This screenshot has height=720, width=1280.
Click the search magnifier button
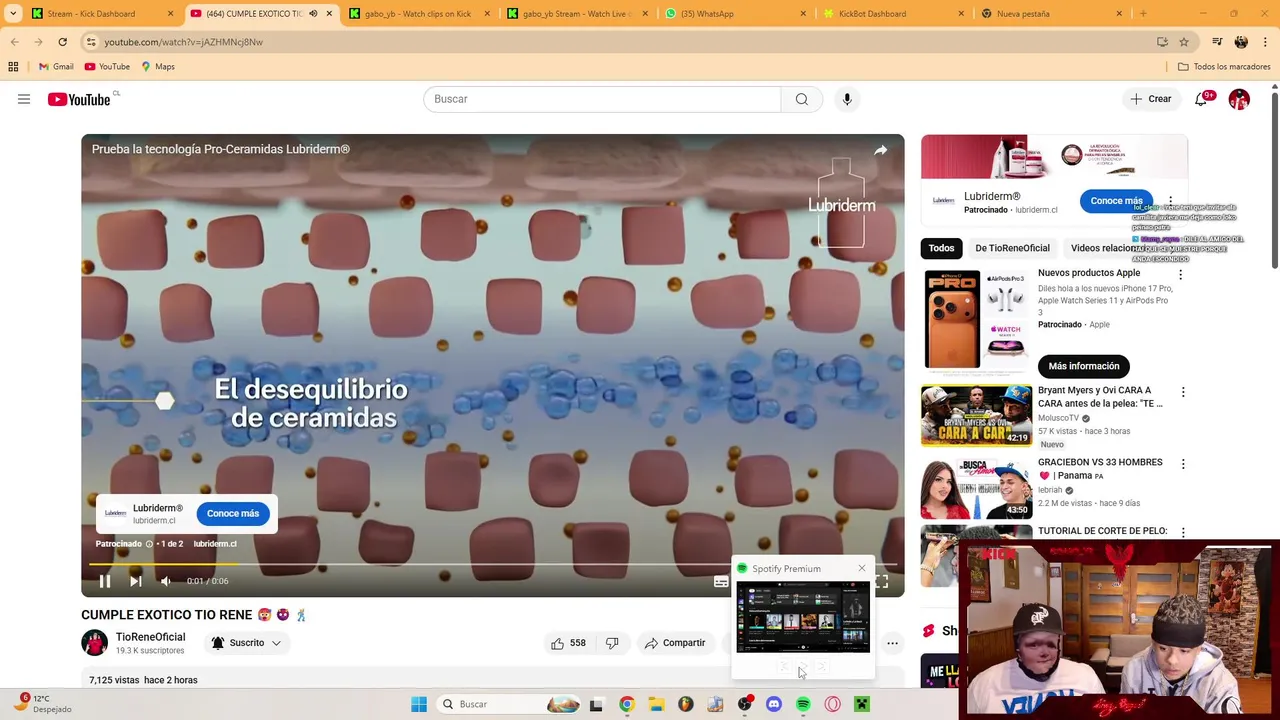[x=802, y=99]
